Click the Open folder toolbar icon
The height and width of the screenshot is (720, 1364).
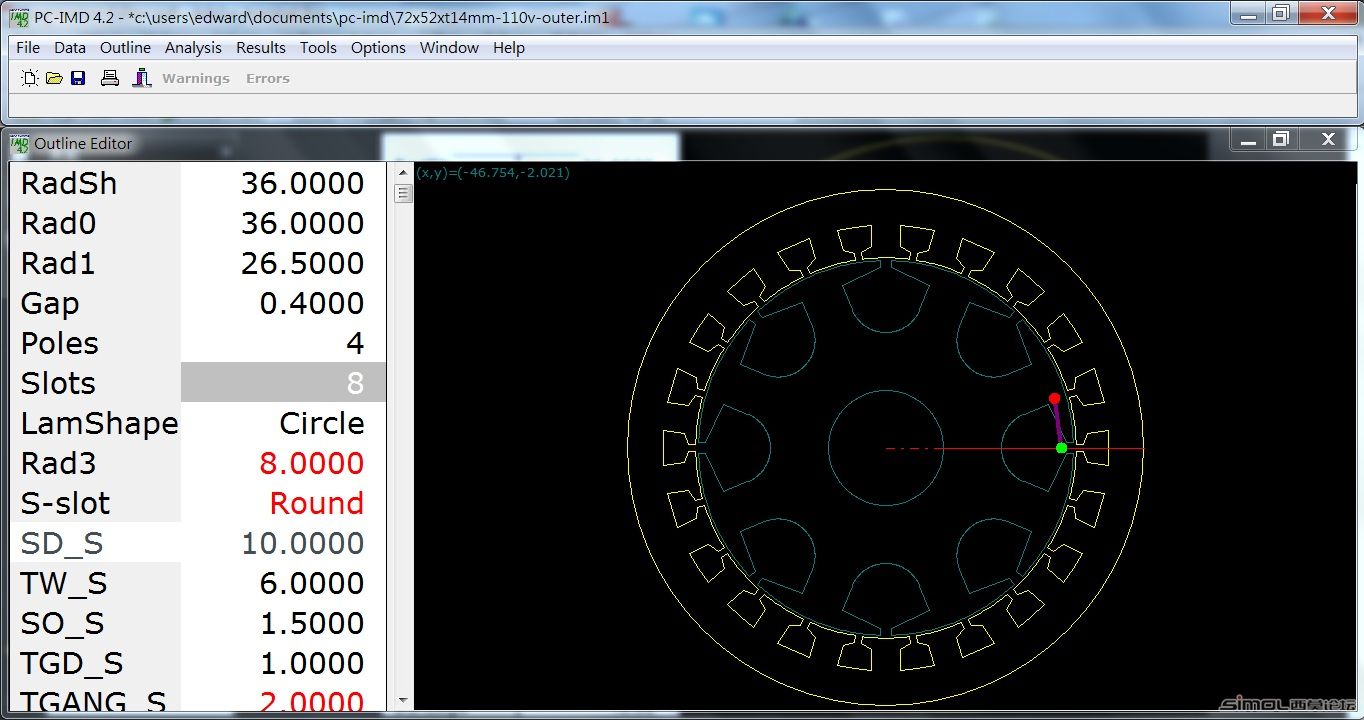54,78
